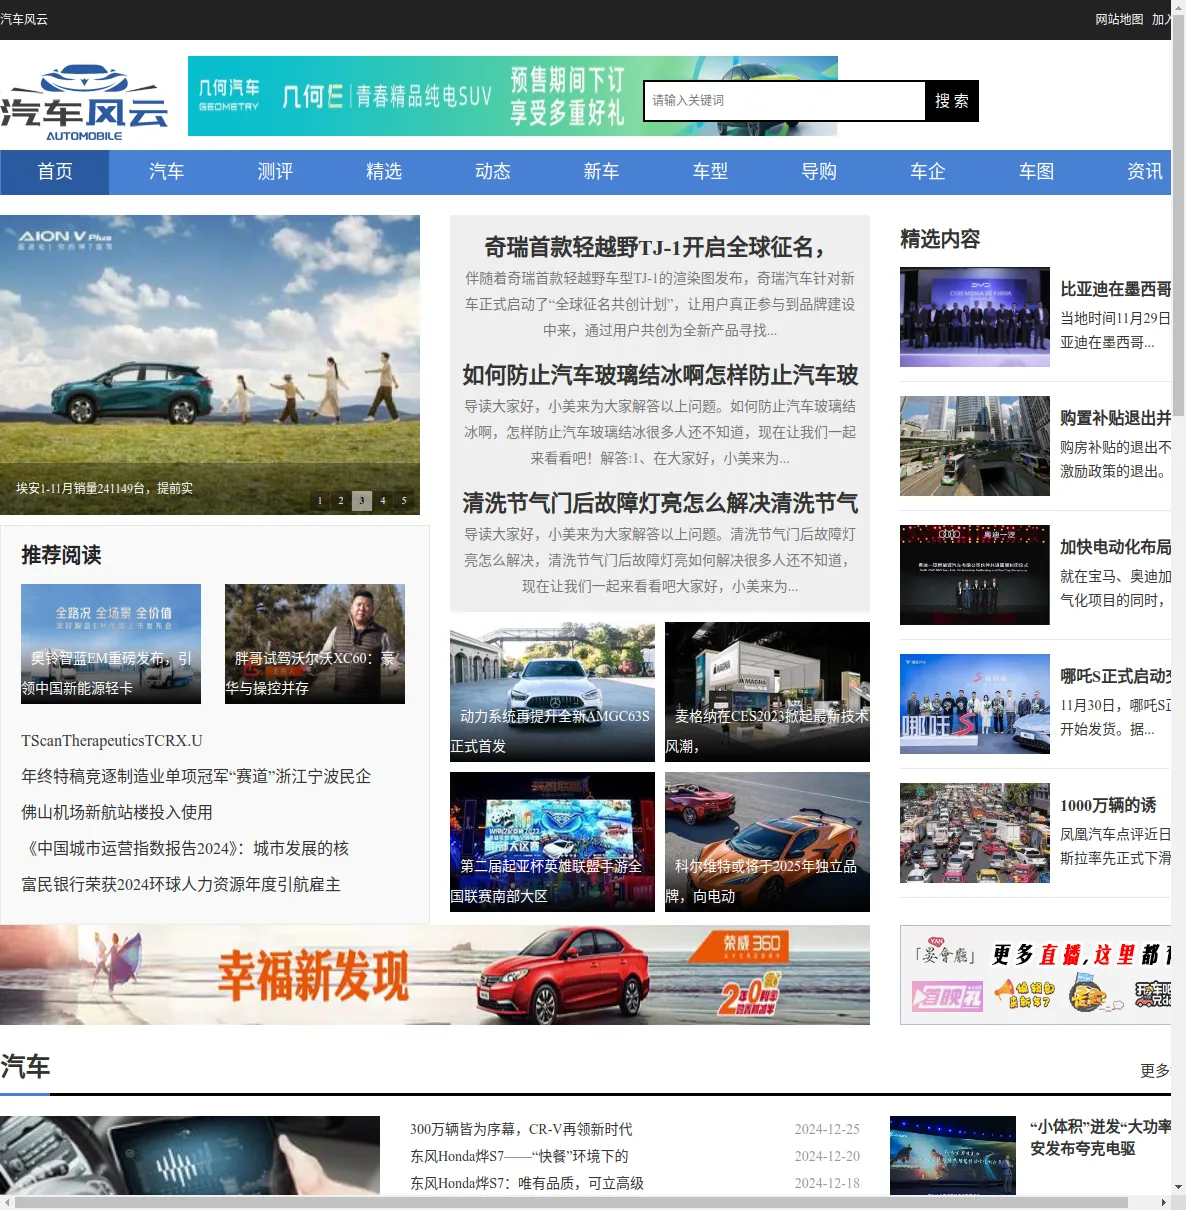
Task: Go to the 首页 navigation tab
Action: tap(55, 172)
